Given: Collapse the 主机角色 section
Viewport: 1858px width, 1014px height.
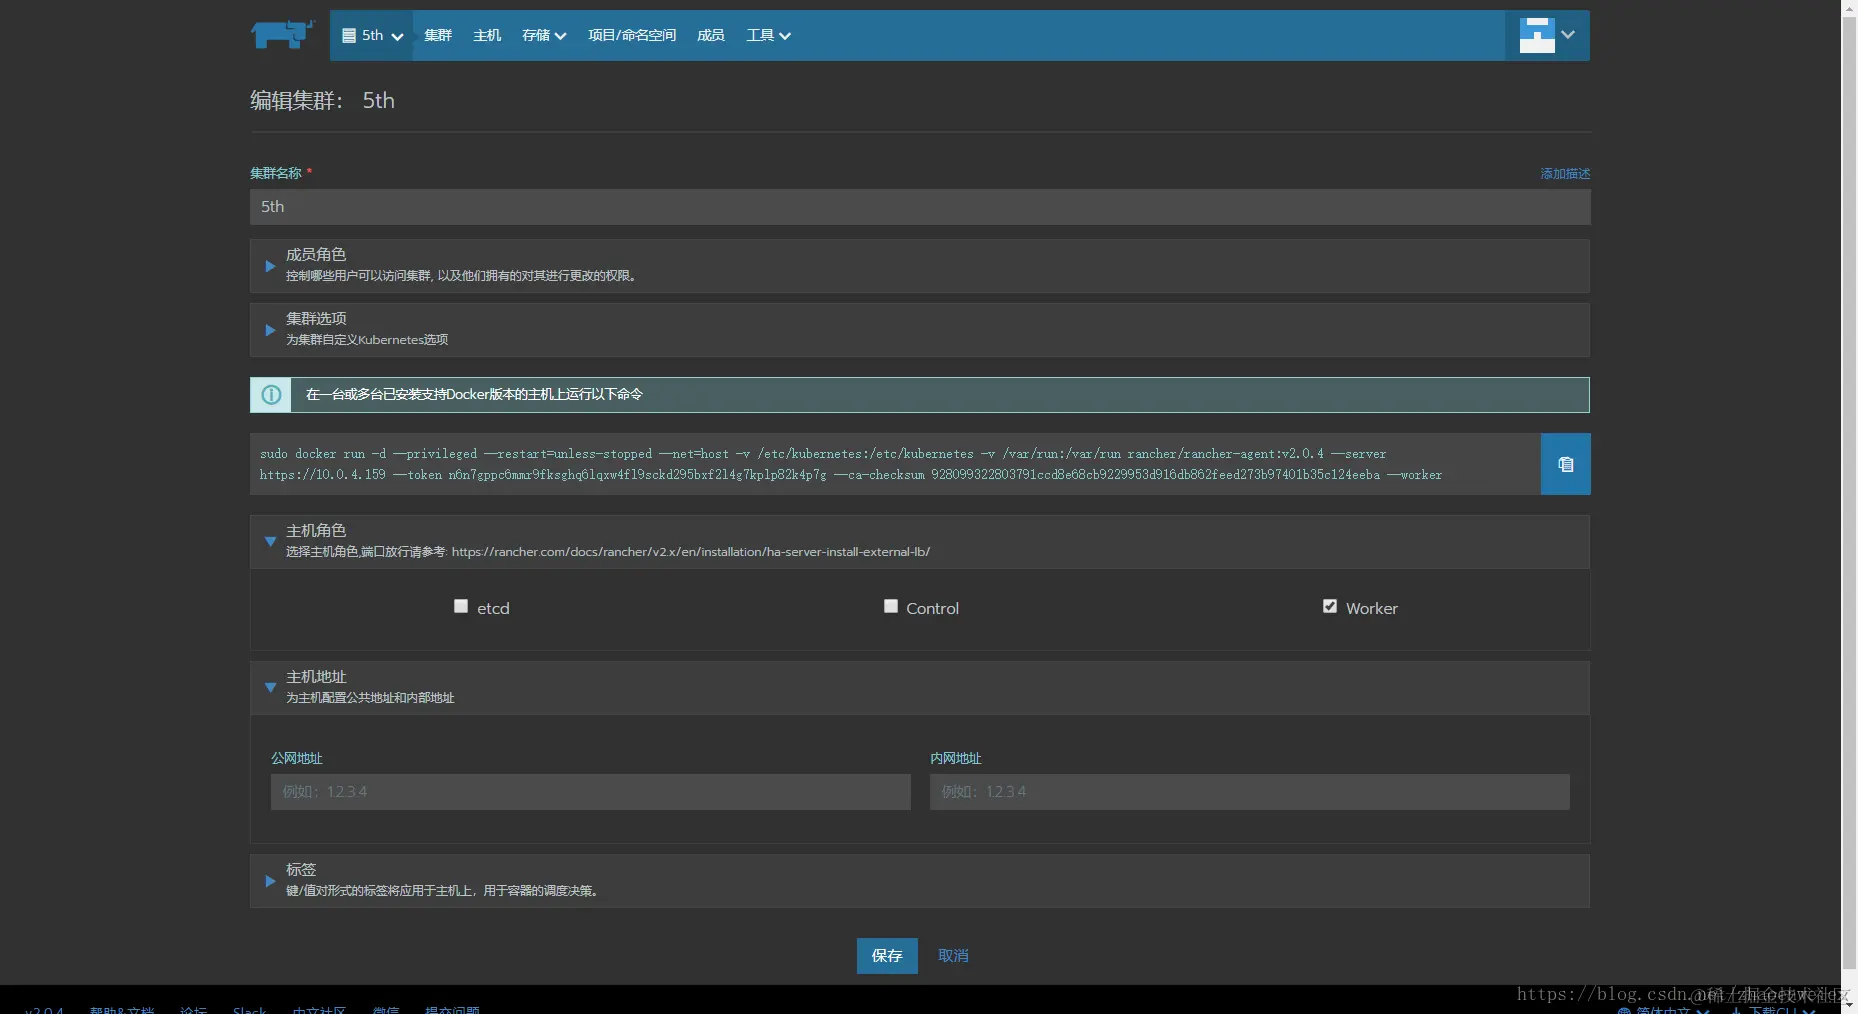Looking at the screenshot, I should (x=270, y=541).
